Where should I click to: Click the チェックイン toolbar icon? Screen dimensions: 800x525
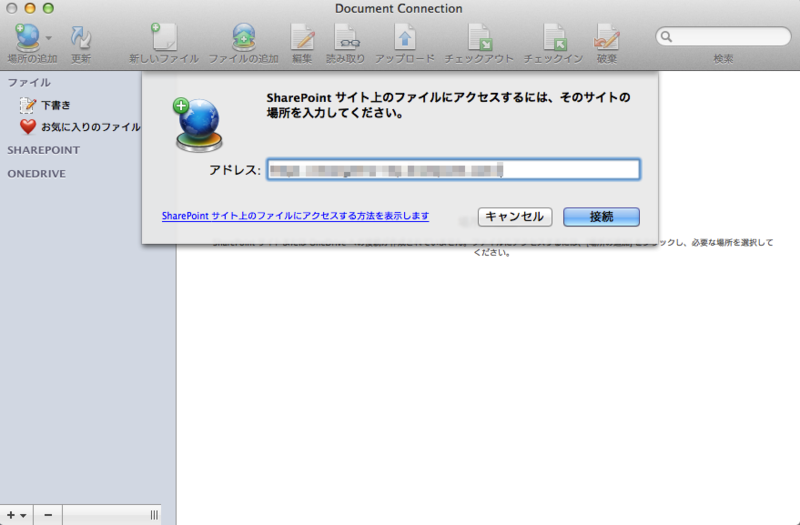click(554, 37)
